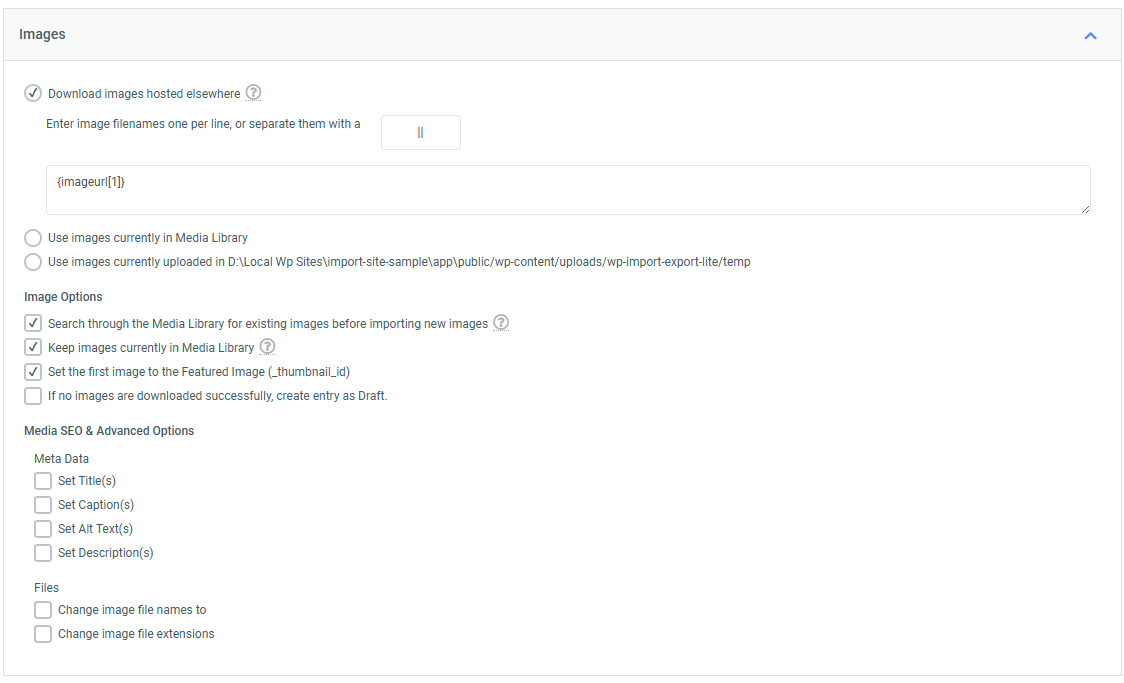Enable create entry as Draft if no images
Viewport: 1124px width, 683px height.
(x=33, y=395)
